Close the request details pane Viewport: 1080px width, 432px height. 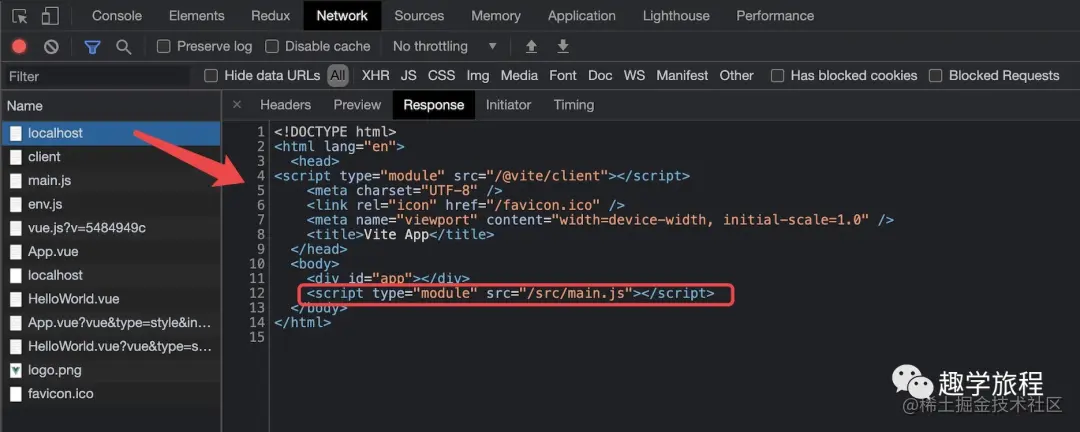pos(237,105)
